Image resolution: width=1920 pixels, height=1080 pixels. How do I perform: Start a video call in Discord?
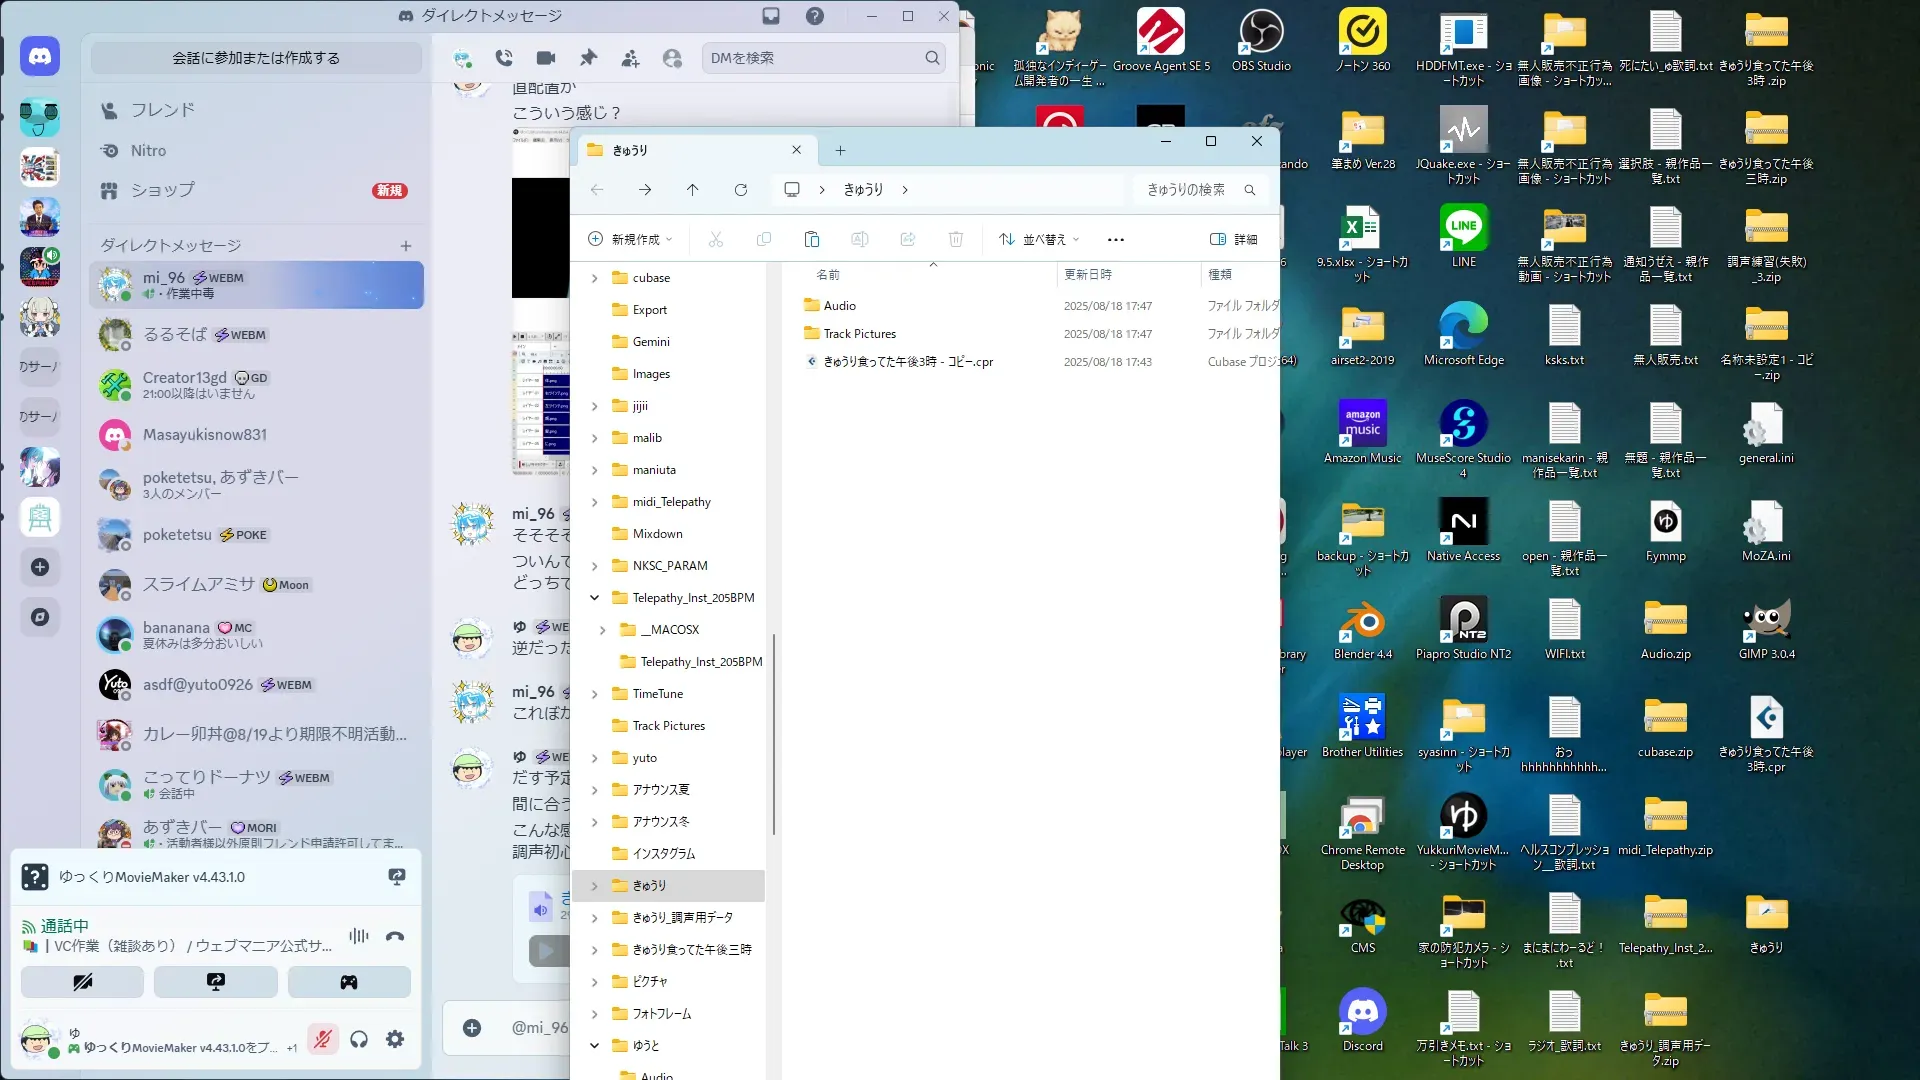[x=546, y=58]
